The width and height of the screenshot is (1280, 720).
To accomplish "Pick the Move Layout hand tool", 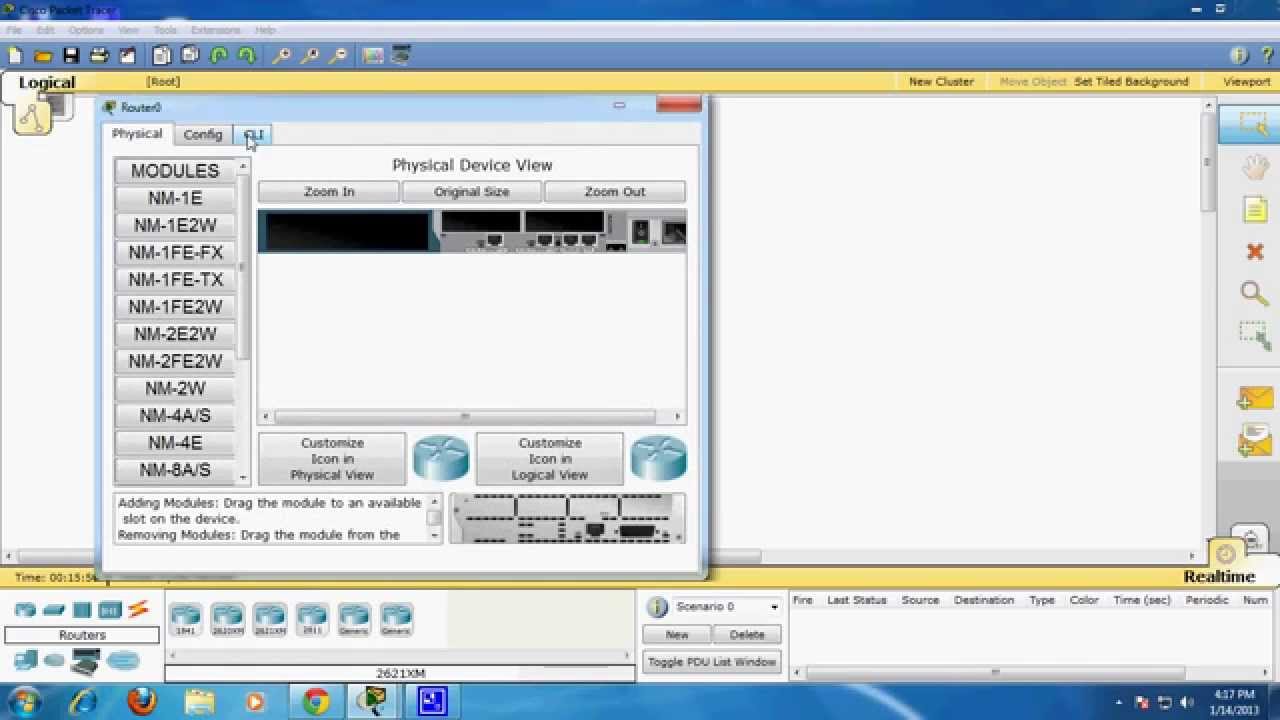I will pyautogui.click(x=1254, y=166).
